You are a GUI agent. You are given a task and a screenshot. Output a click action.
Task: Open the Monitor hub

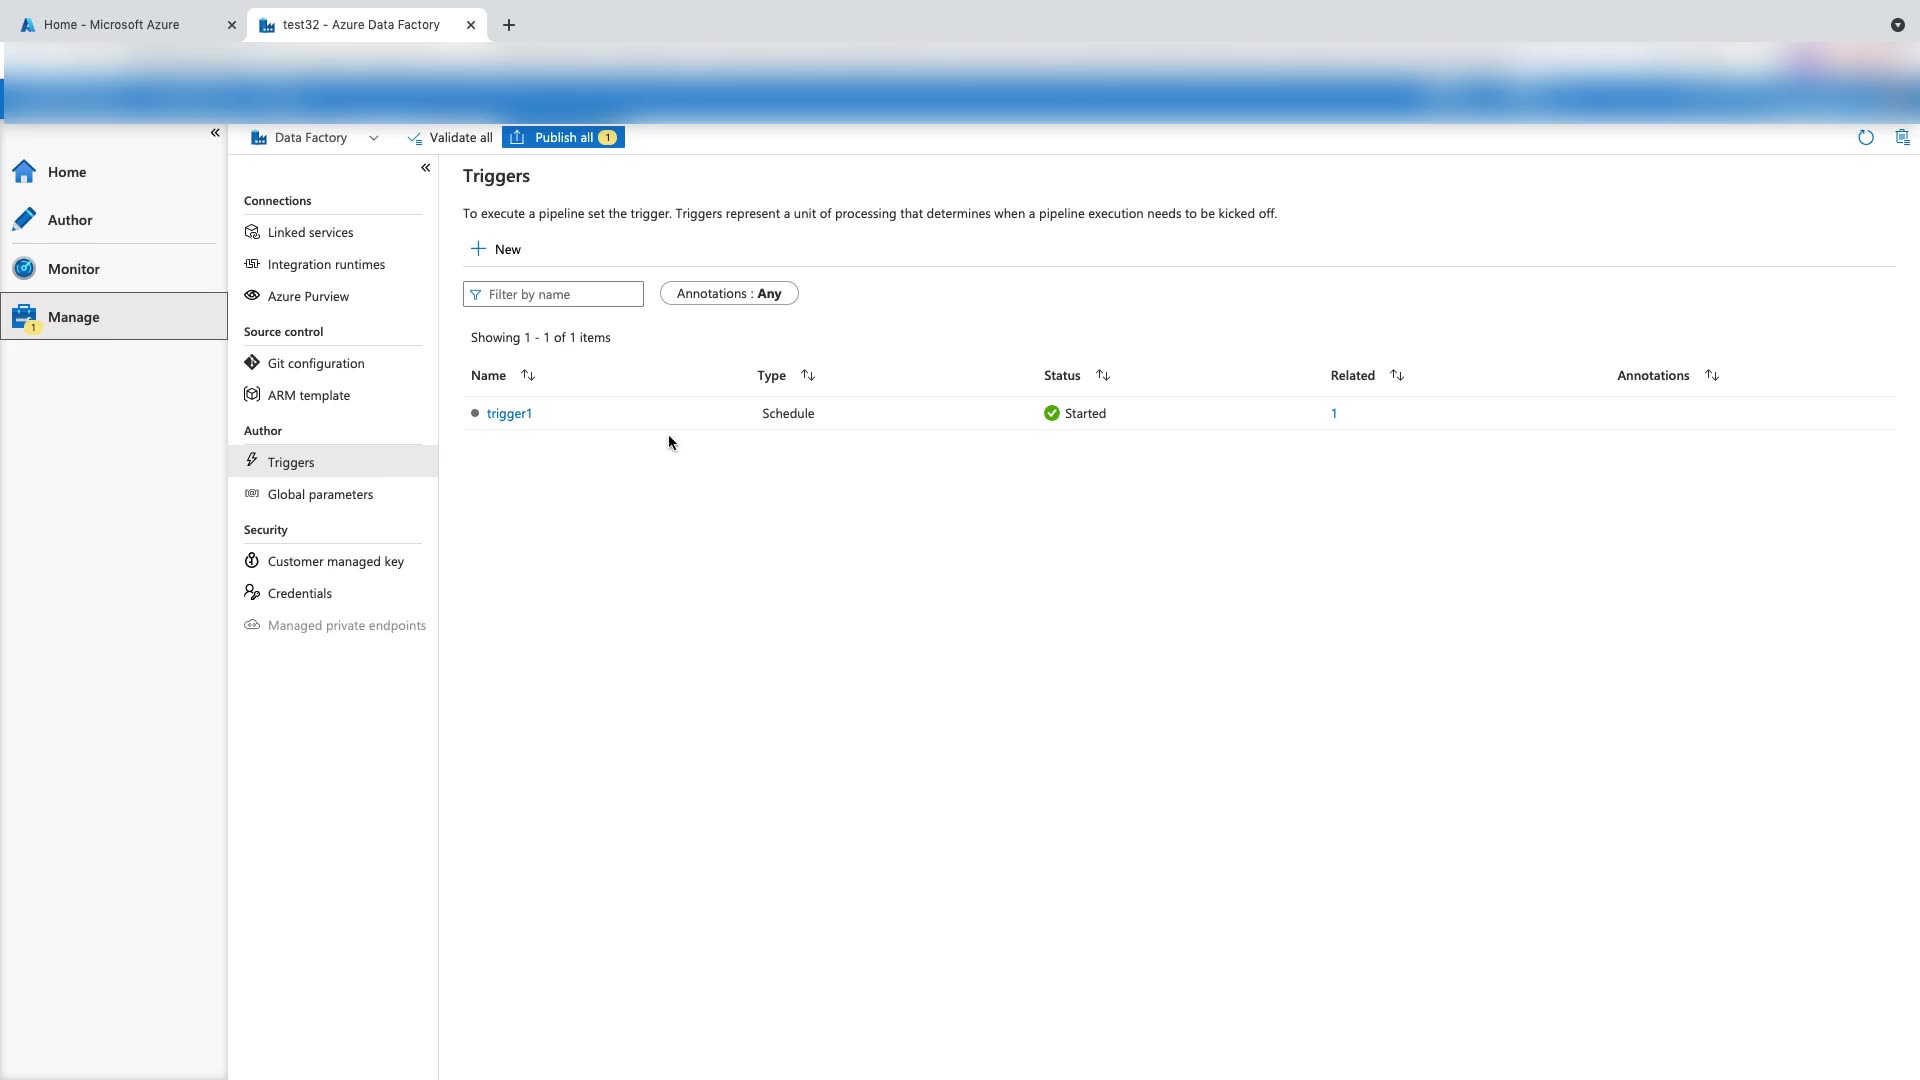click(73, 269)
